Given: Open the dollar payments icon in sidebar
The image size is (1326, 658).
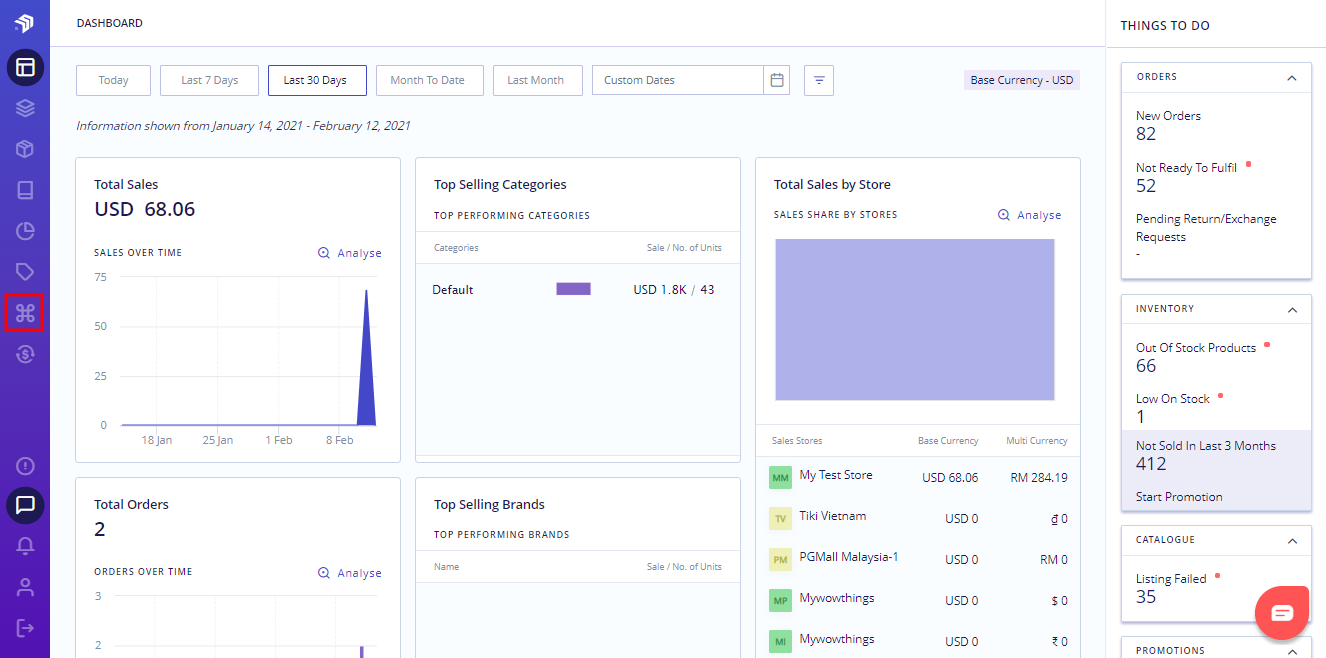Looking at the screenshot, I should pyautogui.click(x=25, y=353).
